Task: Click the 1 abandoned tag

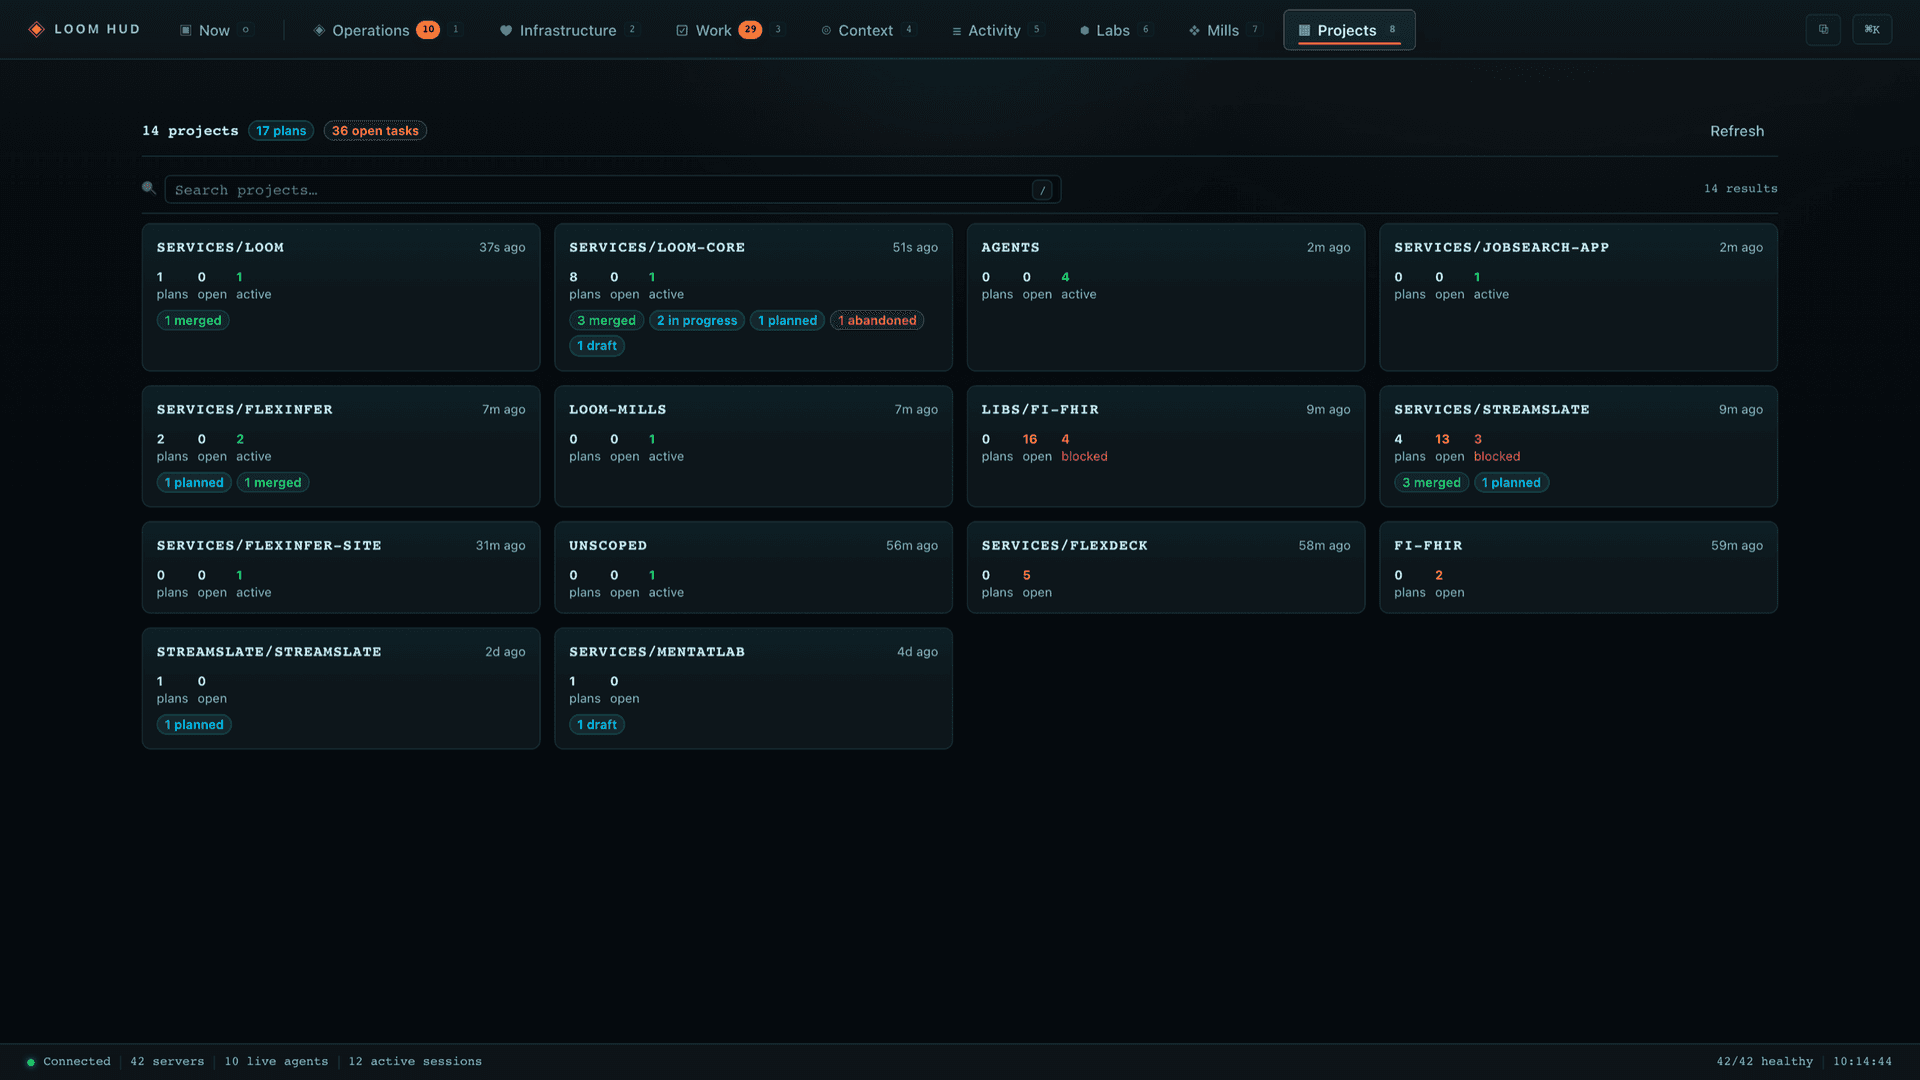Action: point(877,321)
